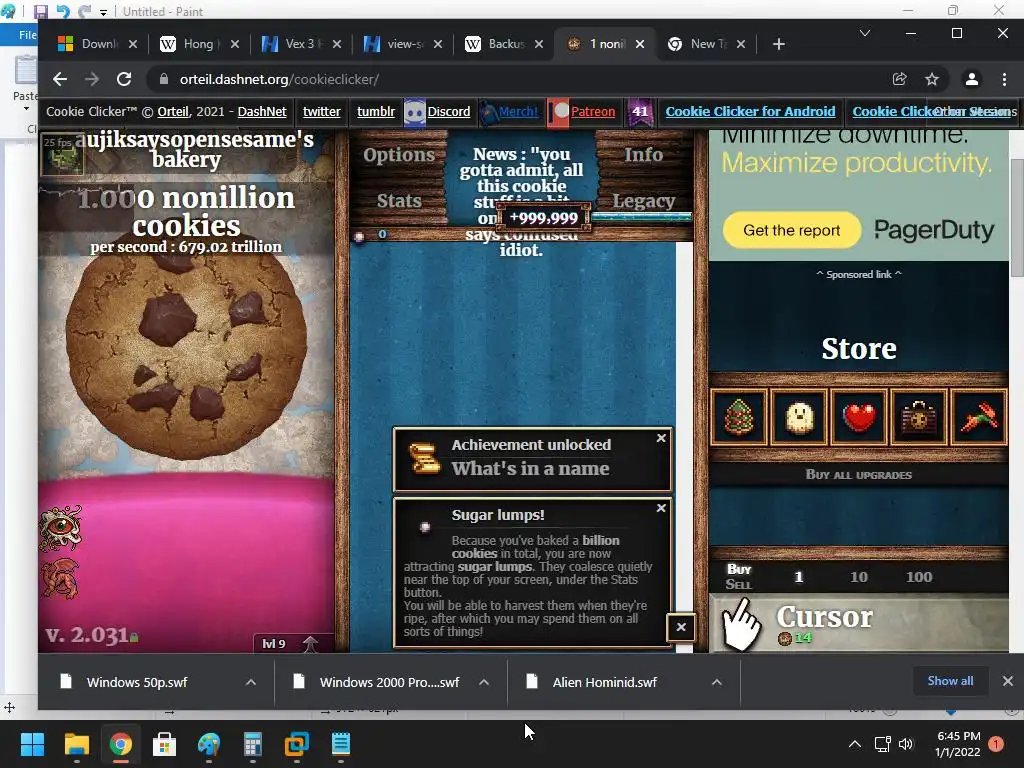Click the eyeball wrinkler creature icon
This screenshot has height=768, width=1024.
tap(61, 528)
